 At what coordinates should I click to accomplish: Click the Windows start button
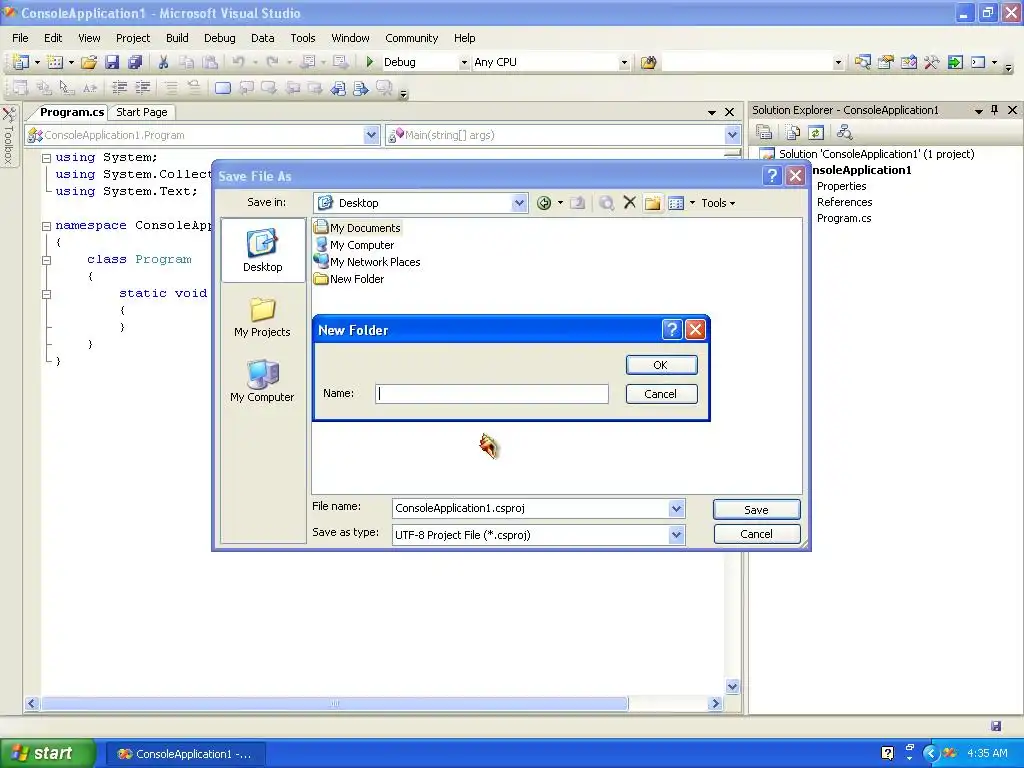click(46, 754)
